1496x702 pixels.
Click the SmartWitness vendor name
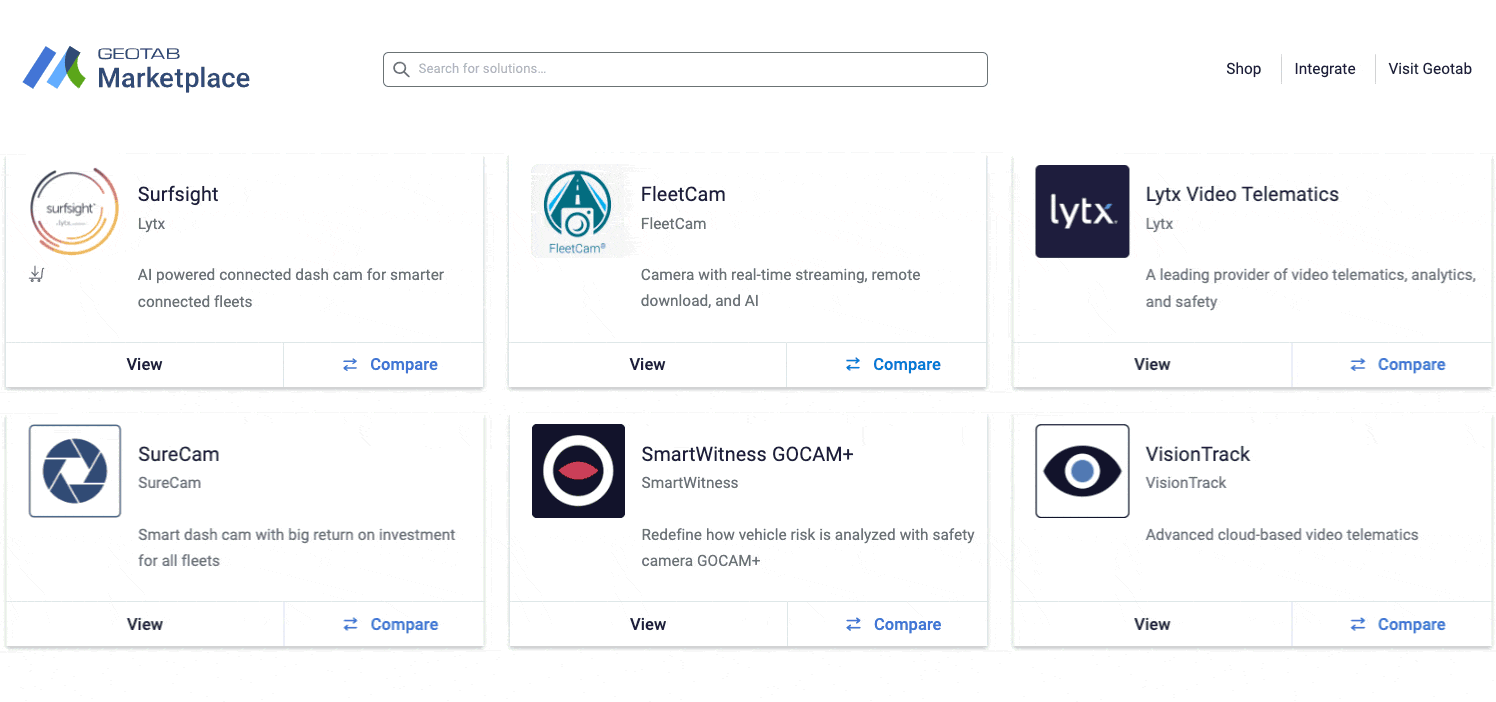[x=690, y=483]
